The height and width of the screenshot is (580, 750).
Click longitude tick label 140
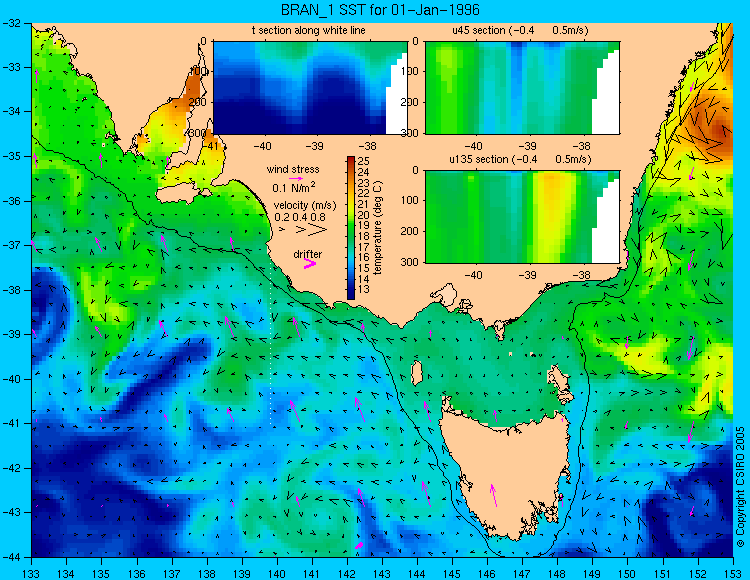pos(276,574)
